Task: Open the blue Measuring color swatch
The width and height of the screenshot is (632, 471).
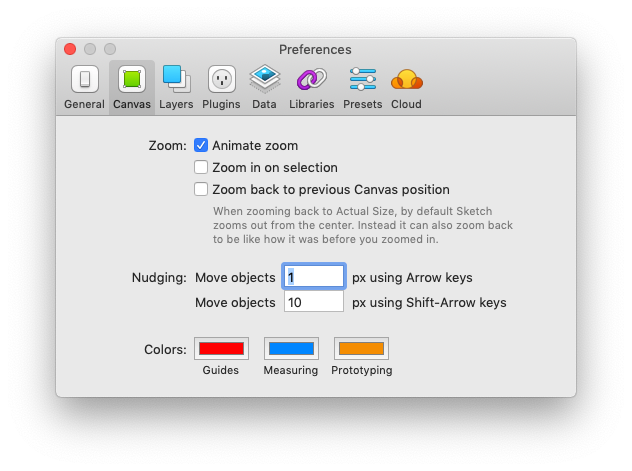Action: (291, 349)
